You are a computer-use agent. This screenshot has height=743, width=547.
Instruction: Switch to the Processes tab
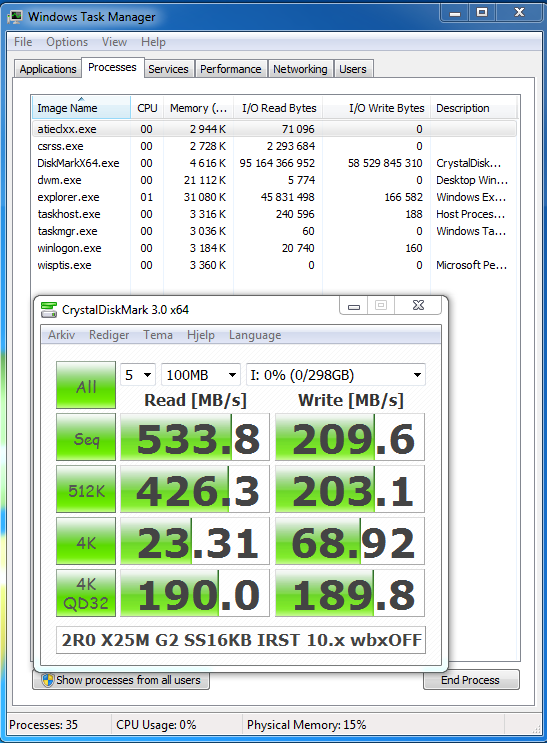coord(112,67)
